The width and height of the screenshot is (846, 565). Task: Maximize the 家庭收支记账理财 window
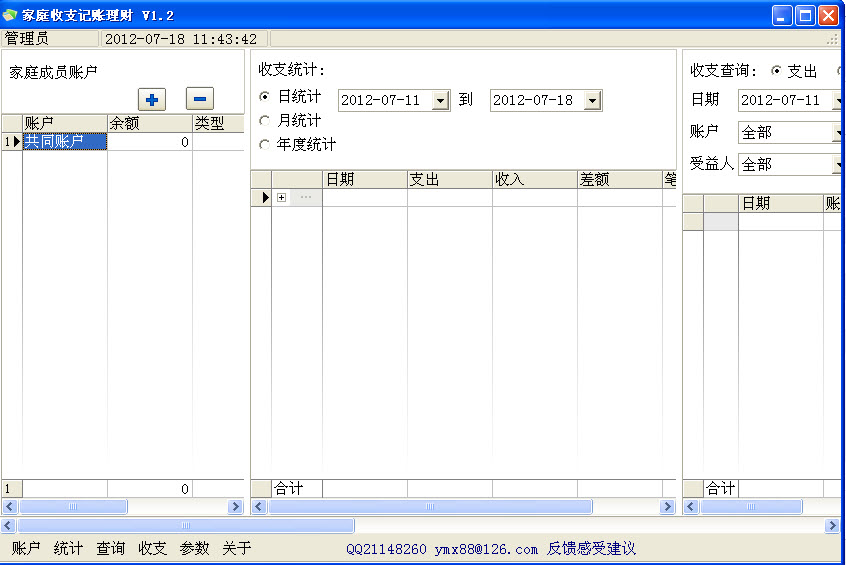coord(805,16)
